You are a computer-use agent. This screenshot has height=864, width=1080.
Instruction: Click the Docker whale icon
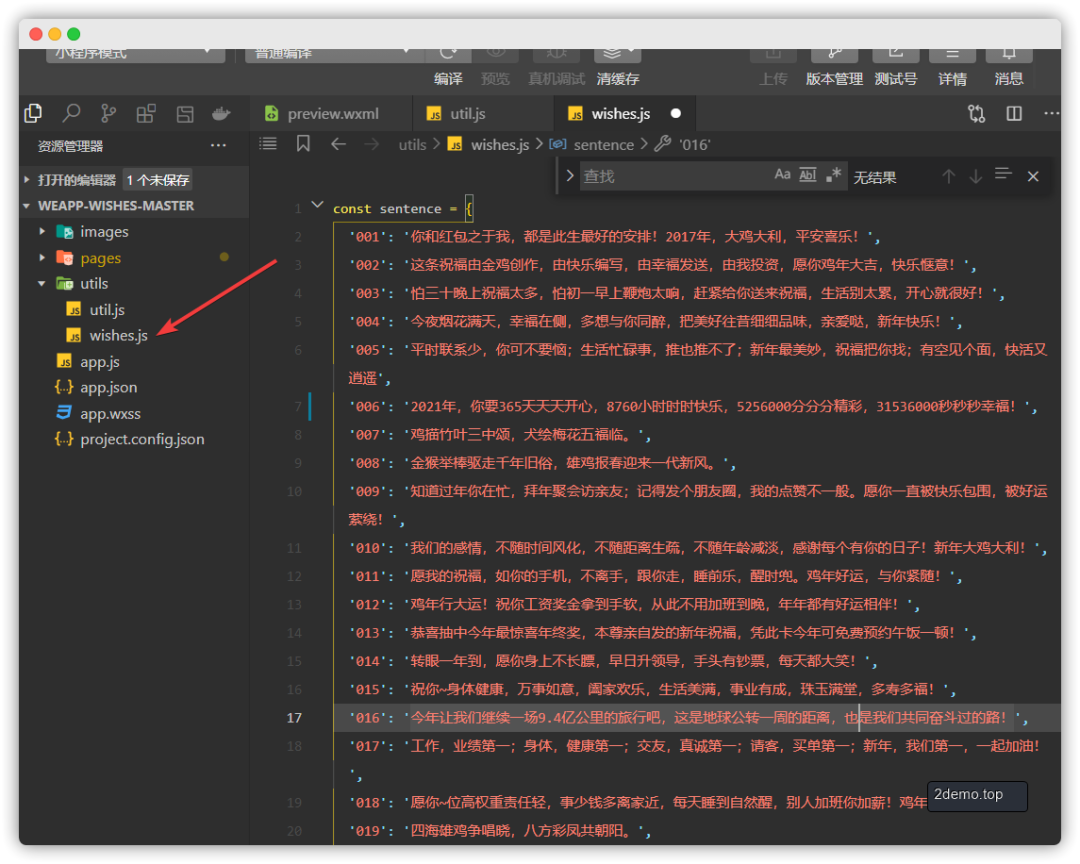click(221, 113)
